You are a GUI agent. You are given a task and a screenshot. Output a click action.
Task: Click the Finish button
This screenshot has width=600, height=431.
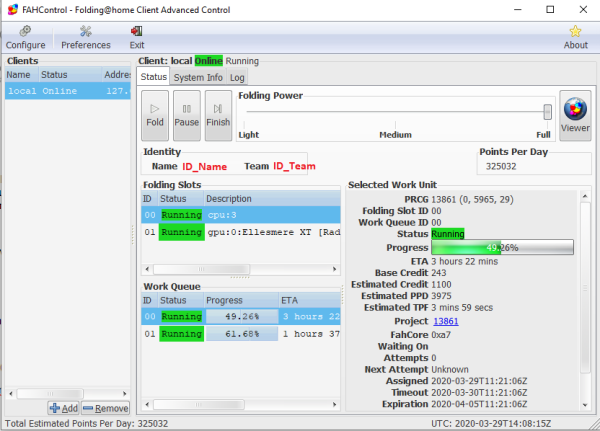click(218, 113)
